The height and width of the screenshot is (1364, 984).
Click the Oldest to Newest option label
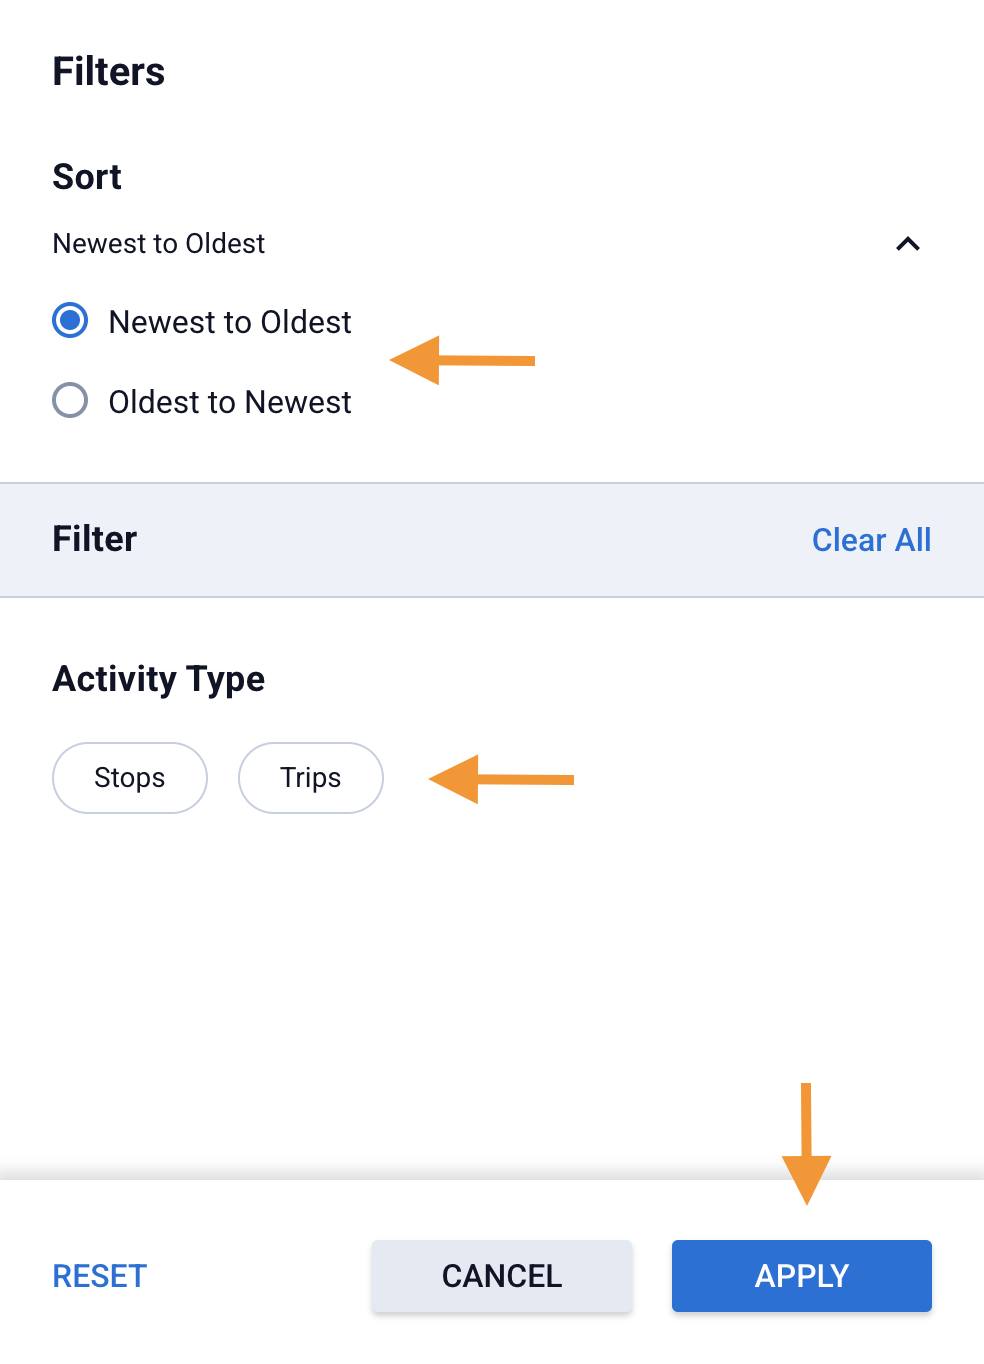point(230,402)
